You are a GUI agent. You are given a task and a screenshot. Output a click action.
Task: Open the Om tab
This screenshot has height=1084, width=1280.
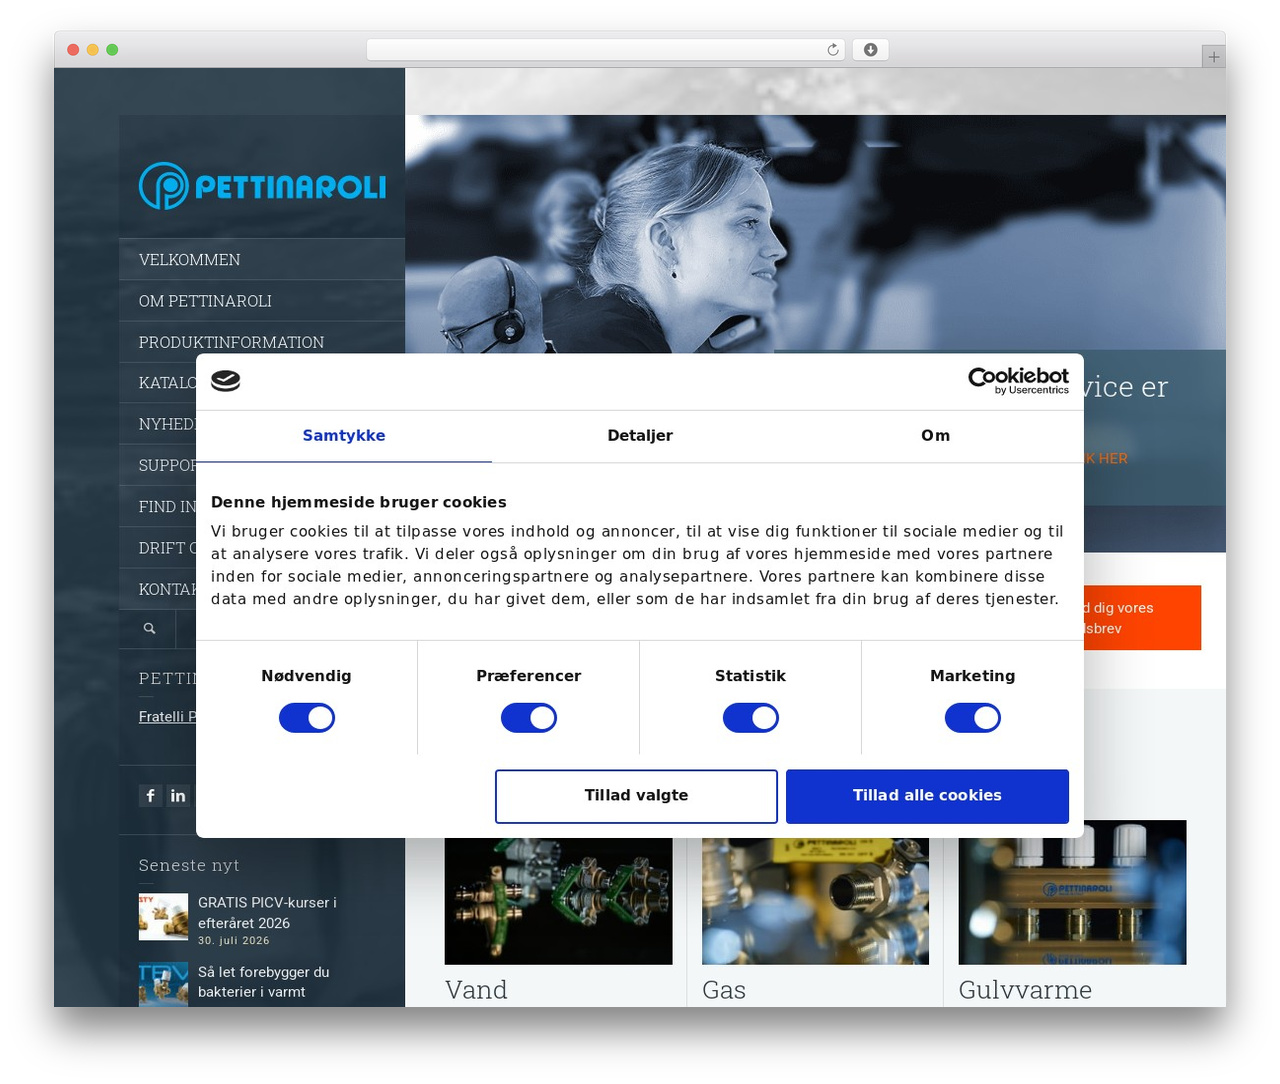click(x=936, y=436)
